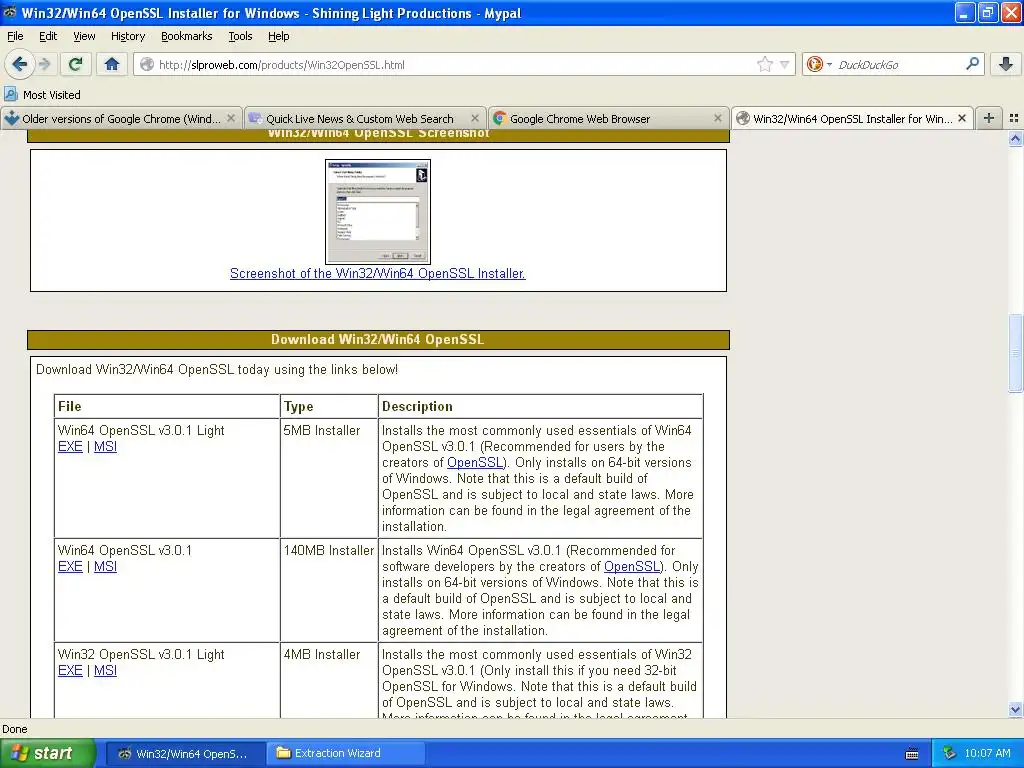
Task: Click the vertical scrollbar thumb
Action: 1015,353
